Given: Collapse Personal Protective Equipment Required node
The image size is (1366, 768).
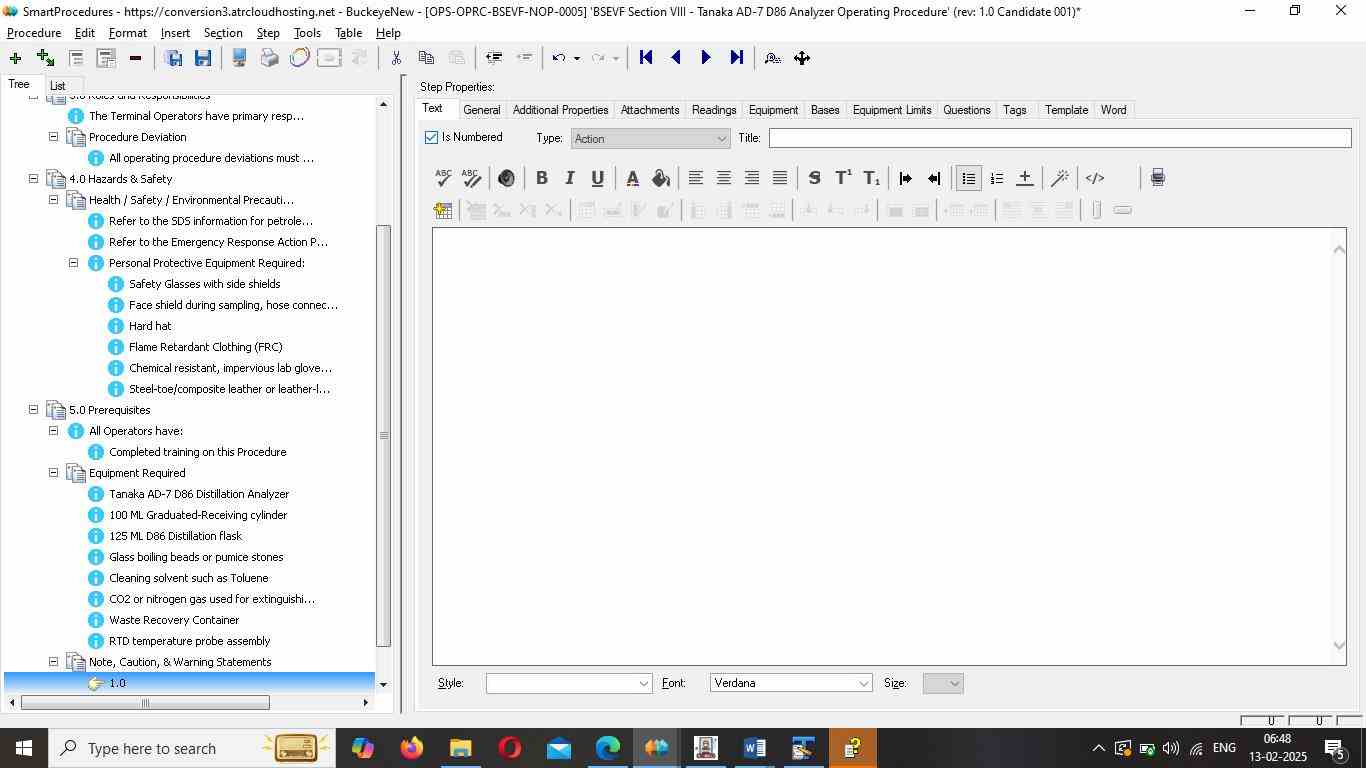Looking at the screenshot, I should click(73, 263).
